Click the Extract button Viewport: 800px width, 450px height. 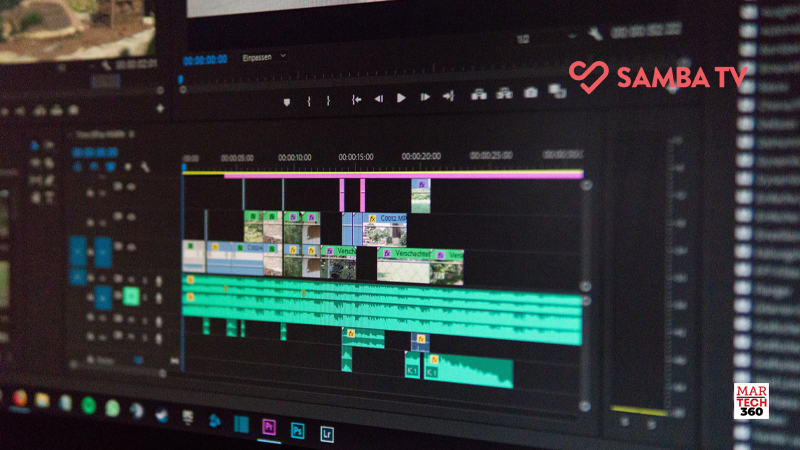[505, 93]
